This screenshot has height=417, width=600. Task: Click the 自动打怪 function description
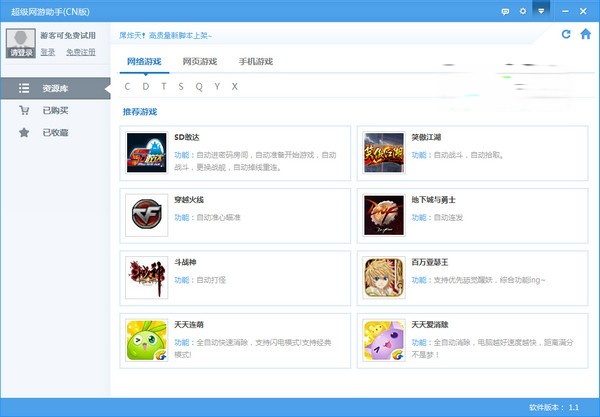211,280
